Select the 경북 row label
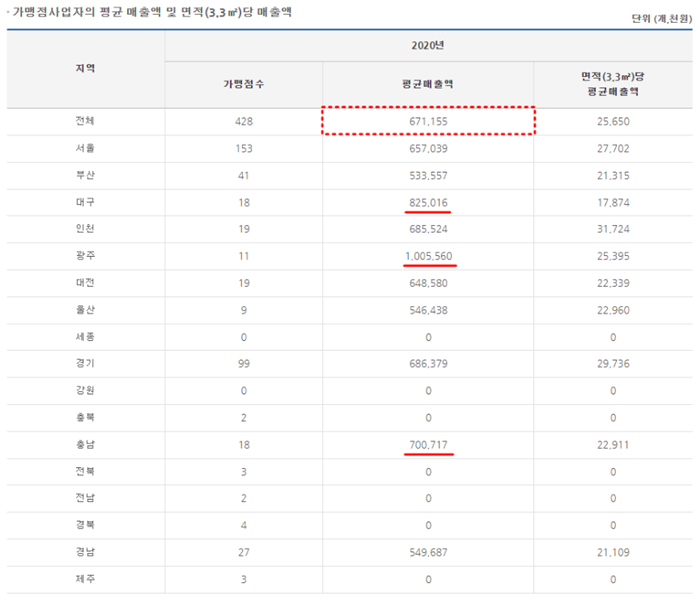Viewport: 700px width, 604px height. pos(85,525)
